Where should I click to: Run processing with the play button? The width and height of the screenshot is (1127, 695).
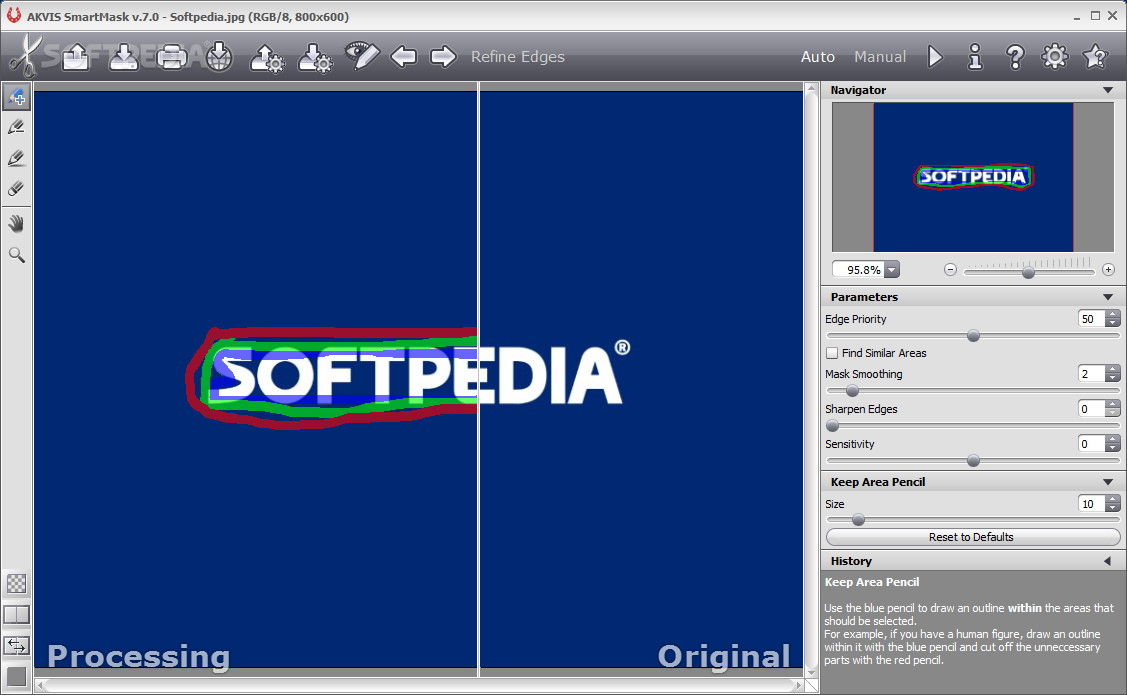[935, 56]
